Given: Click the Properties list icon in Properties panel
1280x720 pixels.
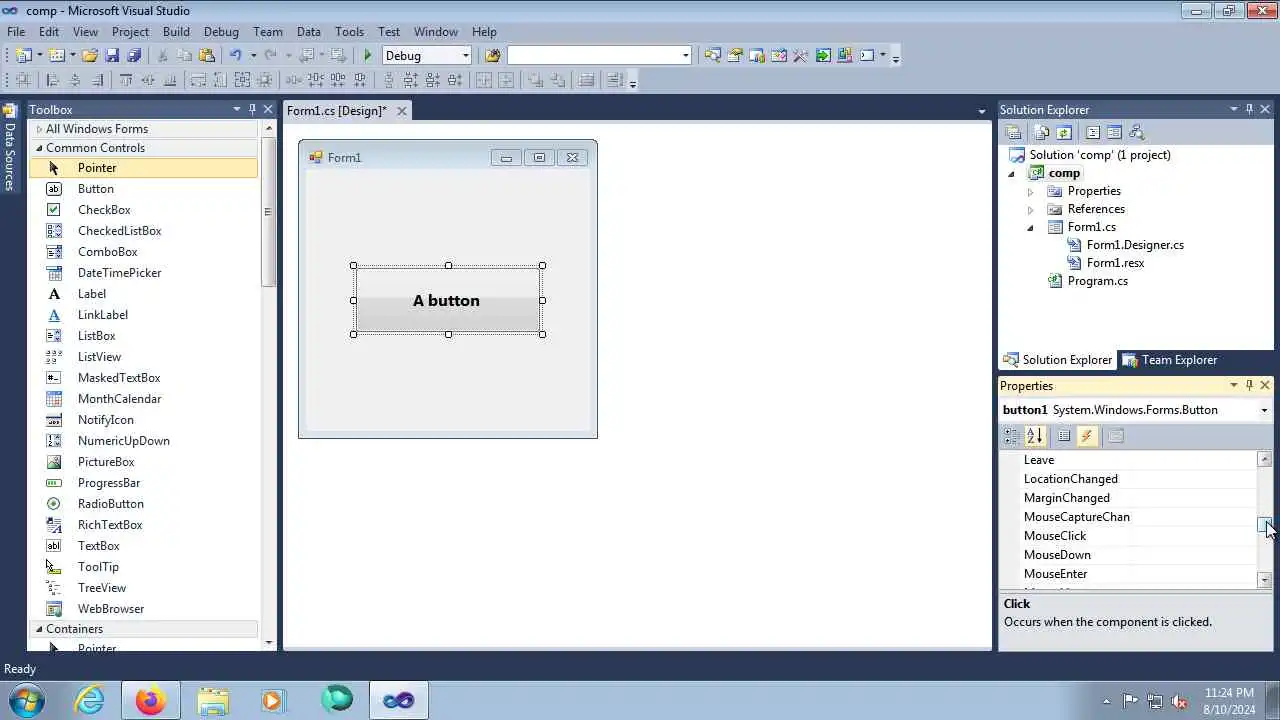Looking at the screenshot, I should click(x=1064, y=436).
